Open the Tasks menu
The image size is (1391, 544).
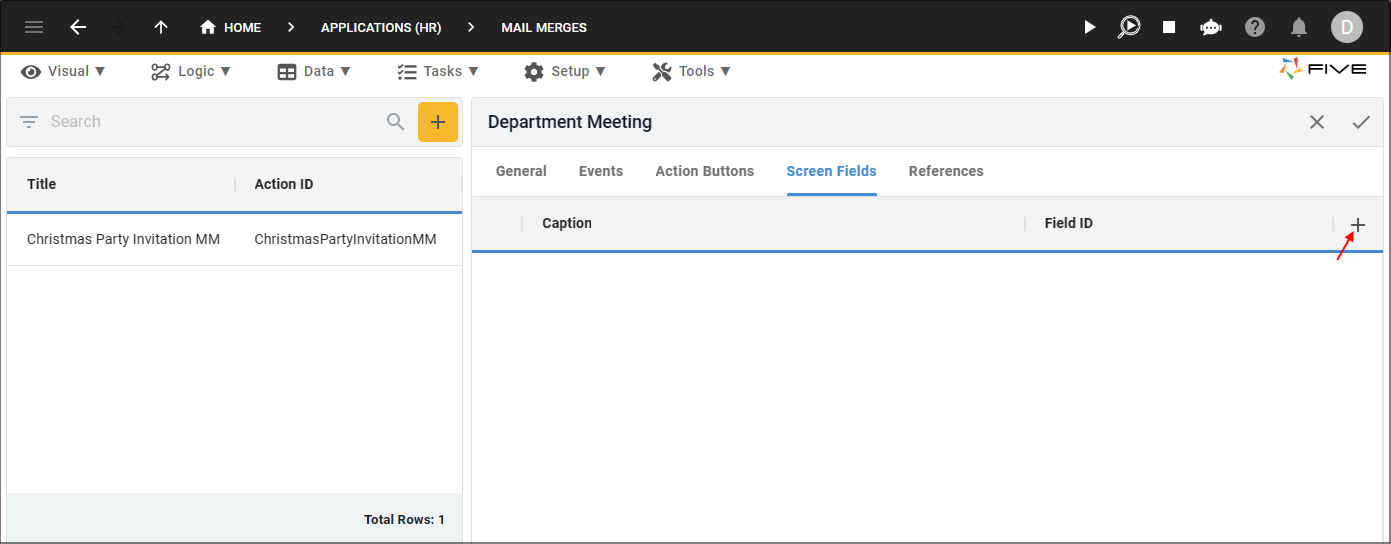[438, 71]
